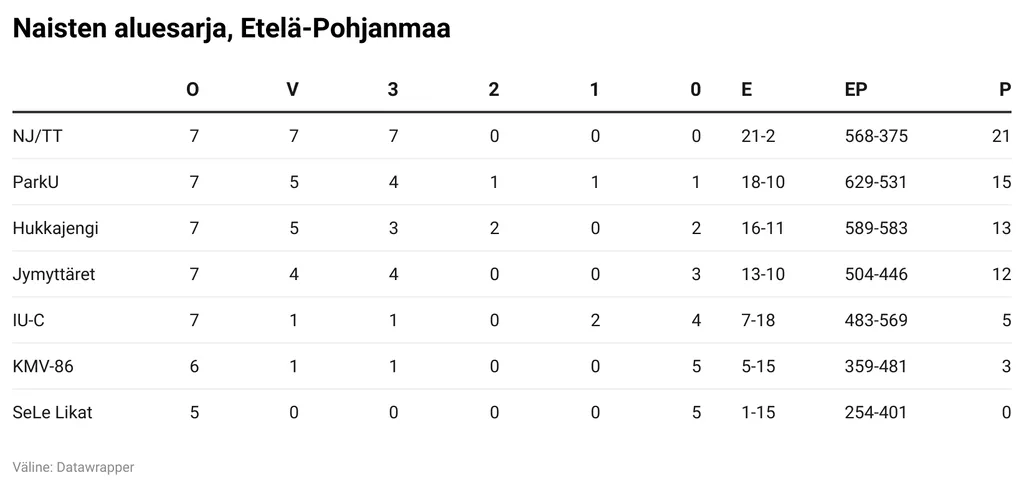Select the SeLe Likat team name
This screenshot has width=1024, height=488.
click(x=52, y=412)
